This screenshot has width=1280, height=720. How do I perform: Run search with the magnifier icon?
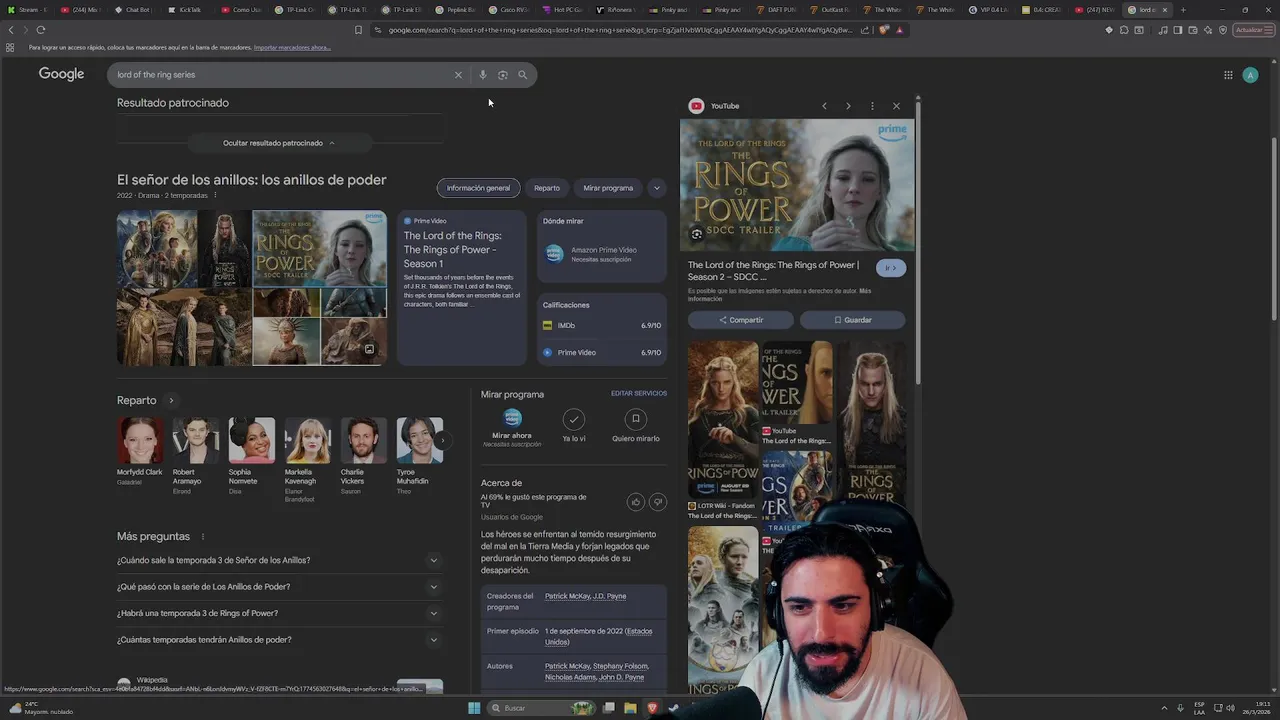click(522, 75)
